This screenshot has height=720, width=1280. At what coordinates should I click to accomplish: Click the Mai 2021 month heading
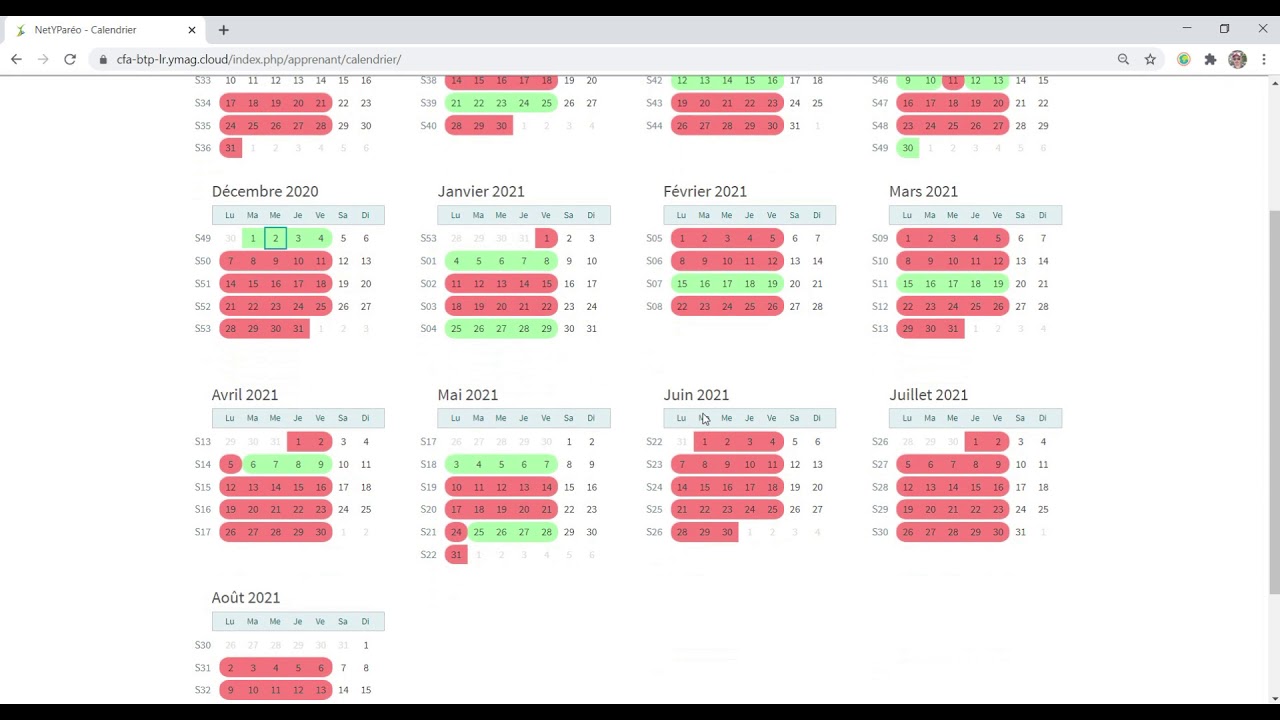click(x=468, y=395)
